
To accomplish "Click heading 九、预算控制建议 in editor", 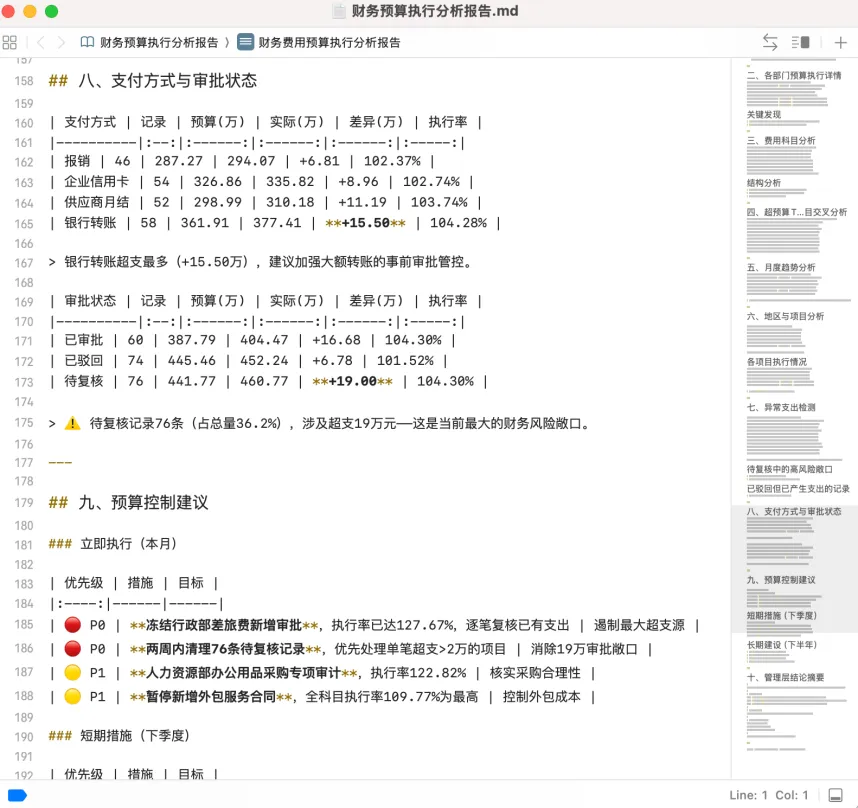I will coord(143,503).
